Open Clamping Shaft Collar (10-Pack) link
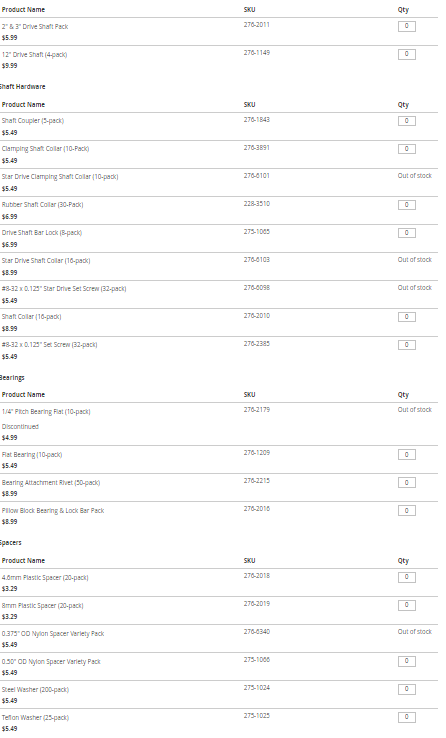 click(46, 149)
